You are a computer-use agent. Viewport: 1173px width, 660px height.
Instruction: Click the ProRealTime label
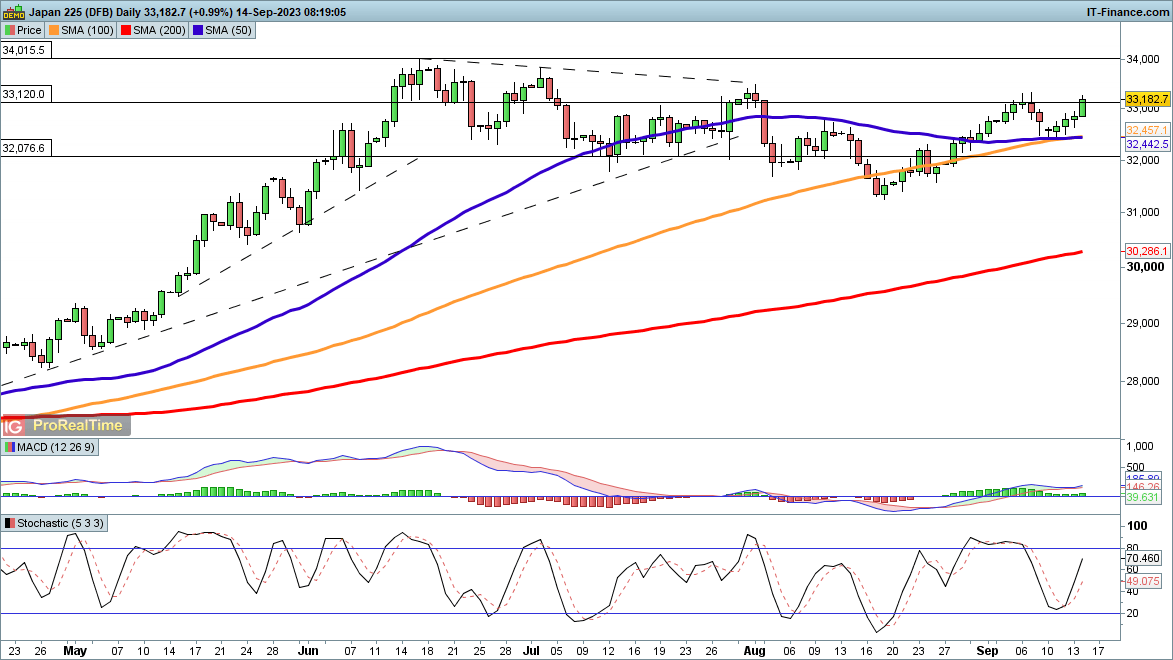point(78,426)
